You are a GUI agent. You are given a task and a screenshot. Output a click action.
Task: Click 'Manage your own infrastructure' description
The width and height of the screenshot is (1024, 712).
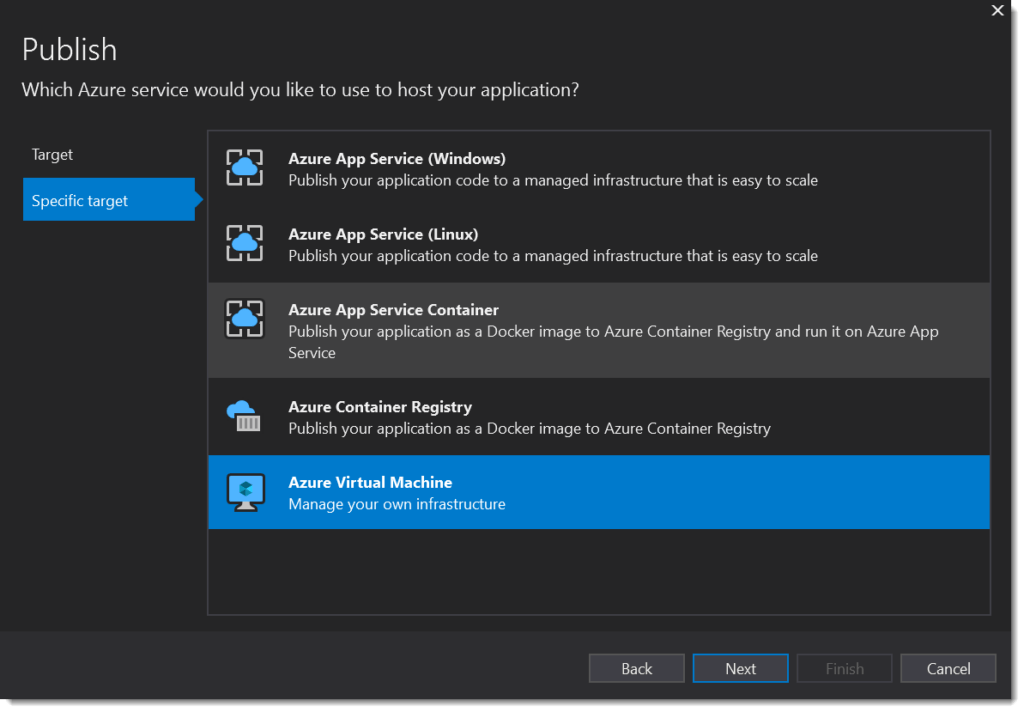click(397, 504)
